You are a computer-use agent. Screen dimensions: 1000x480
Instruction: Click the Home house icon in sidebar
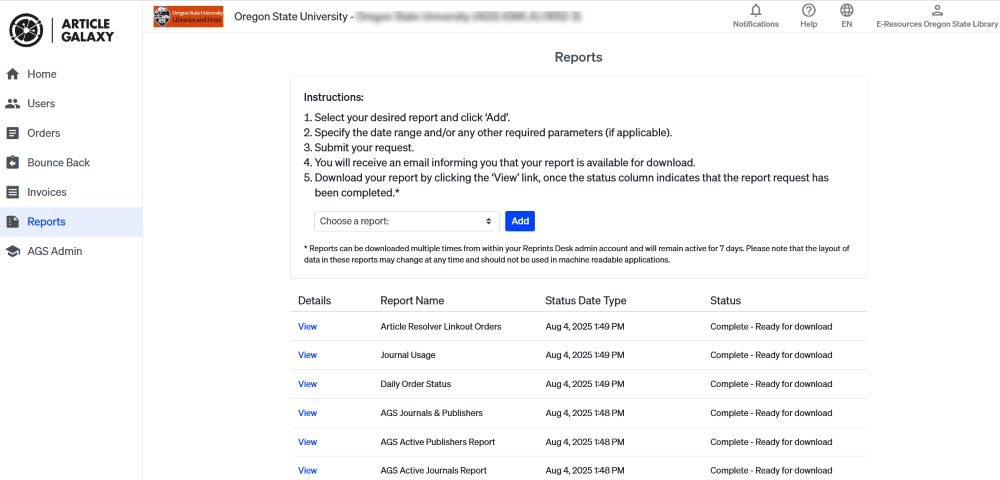13,74
